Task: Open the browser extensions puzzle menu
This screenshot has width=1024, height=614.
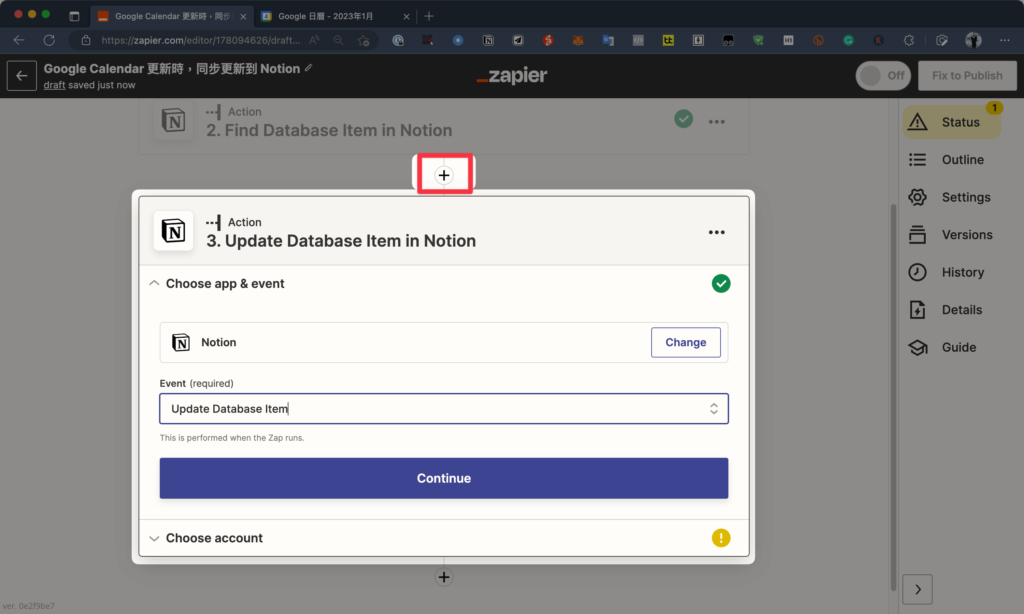Action: 908,40
